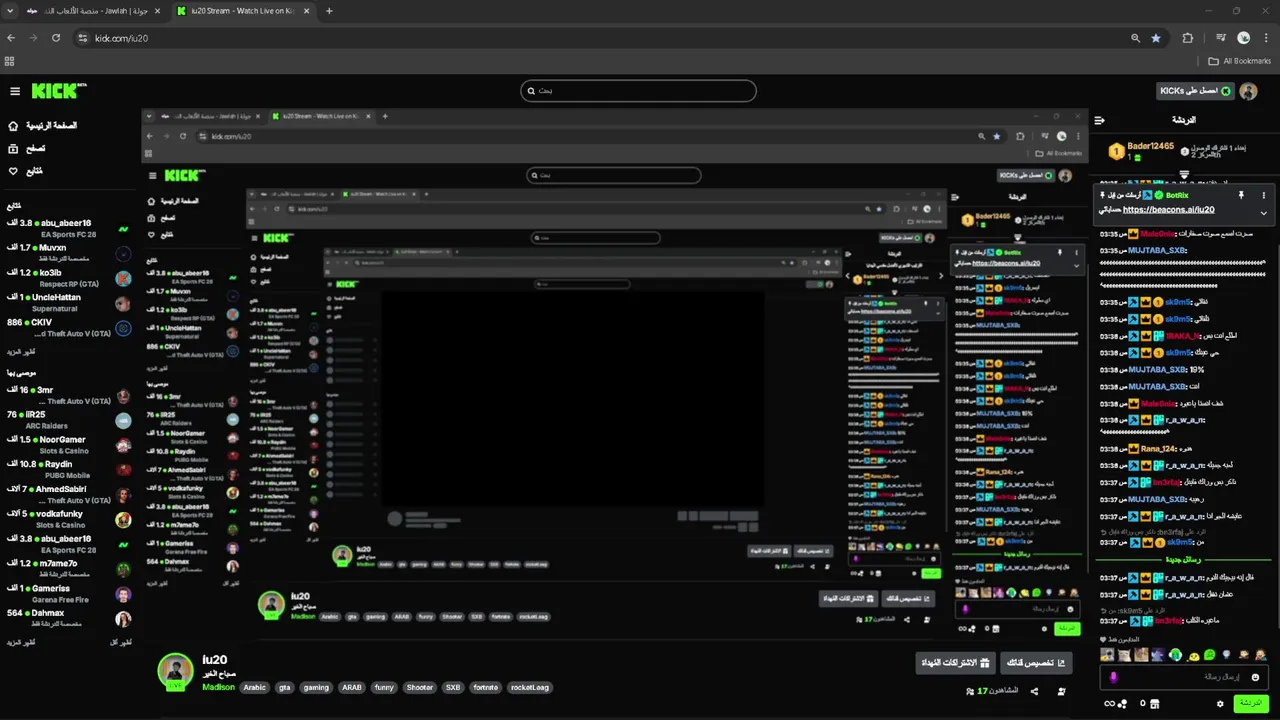The width and height of the screenshot is (1280, 720).
Task: Click the green Chat send button
Action: tap(1251, 703)
